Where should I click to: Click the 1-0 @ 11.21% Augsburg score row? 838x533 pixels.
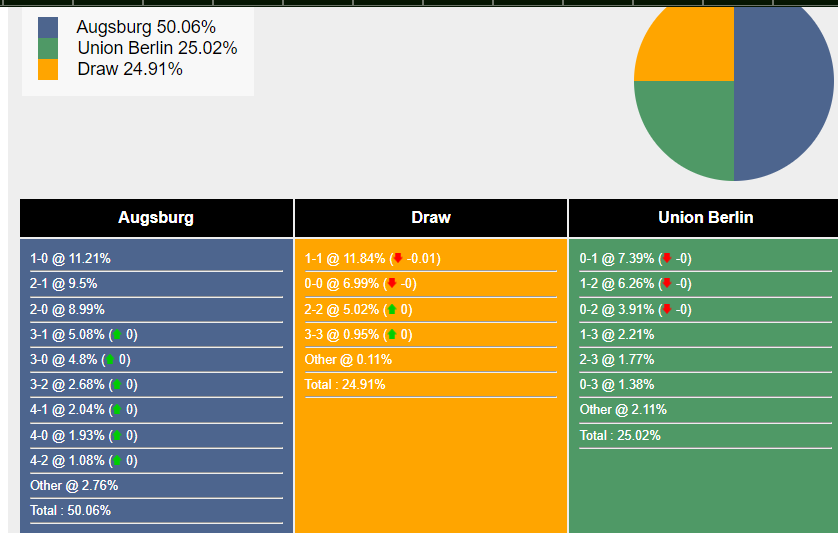(x=70, y=259)
